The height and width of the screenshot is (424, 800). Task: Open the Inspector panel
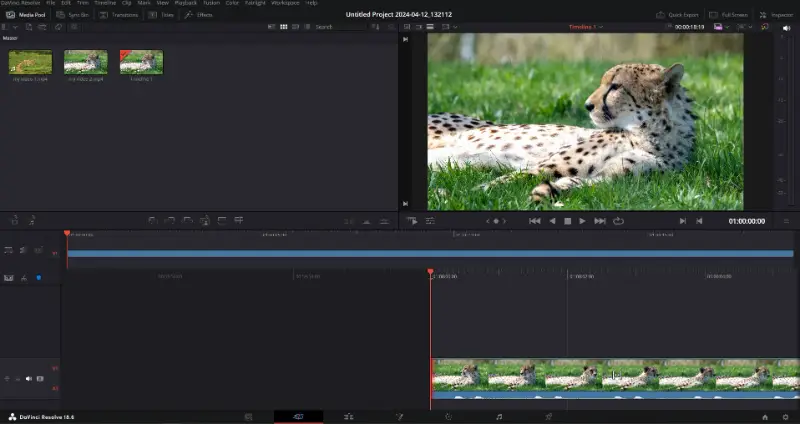coord(776,15)
